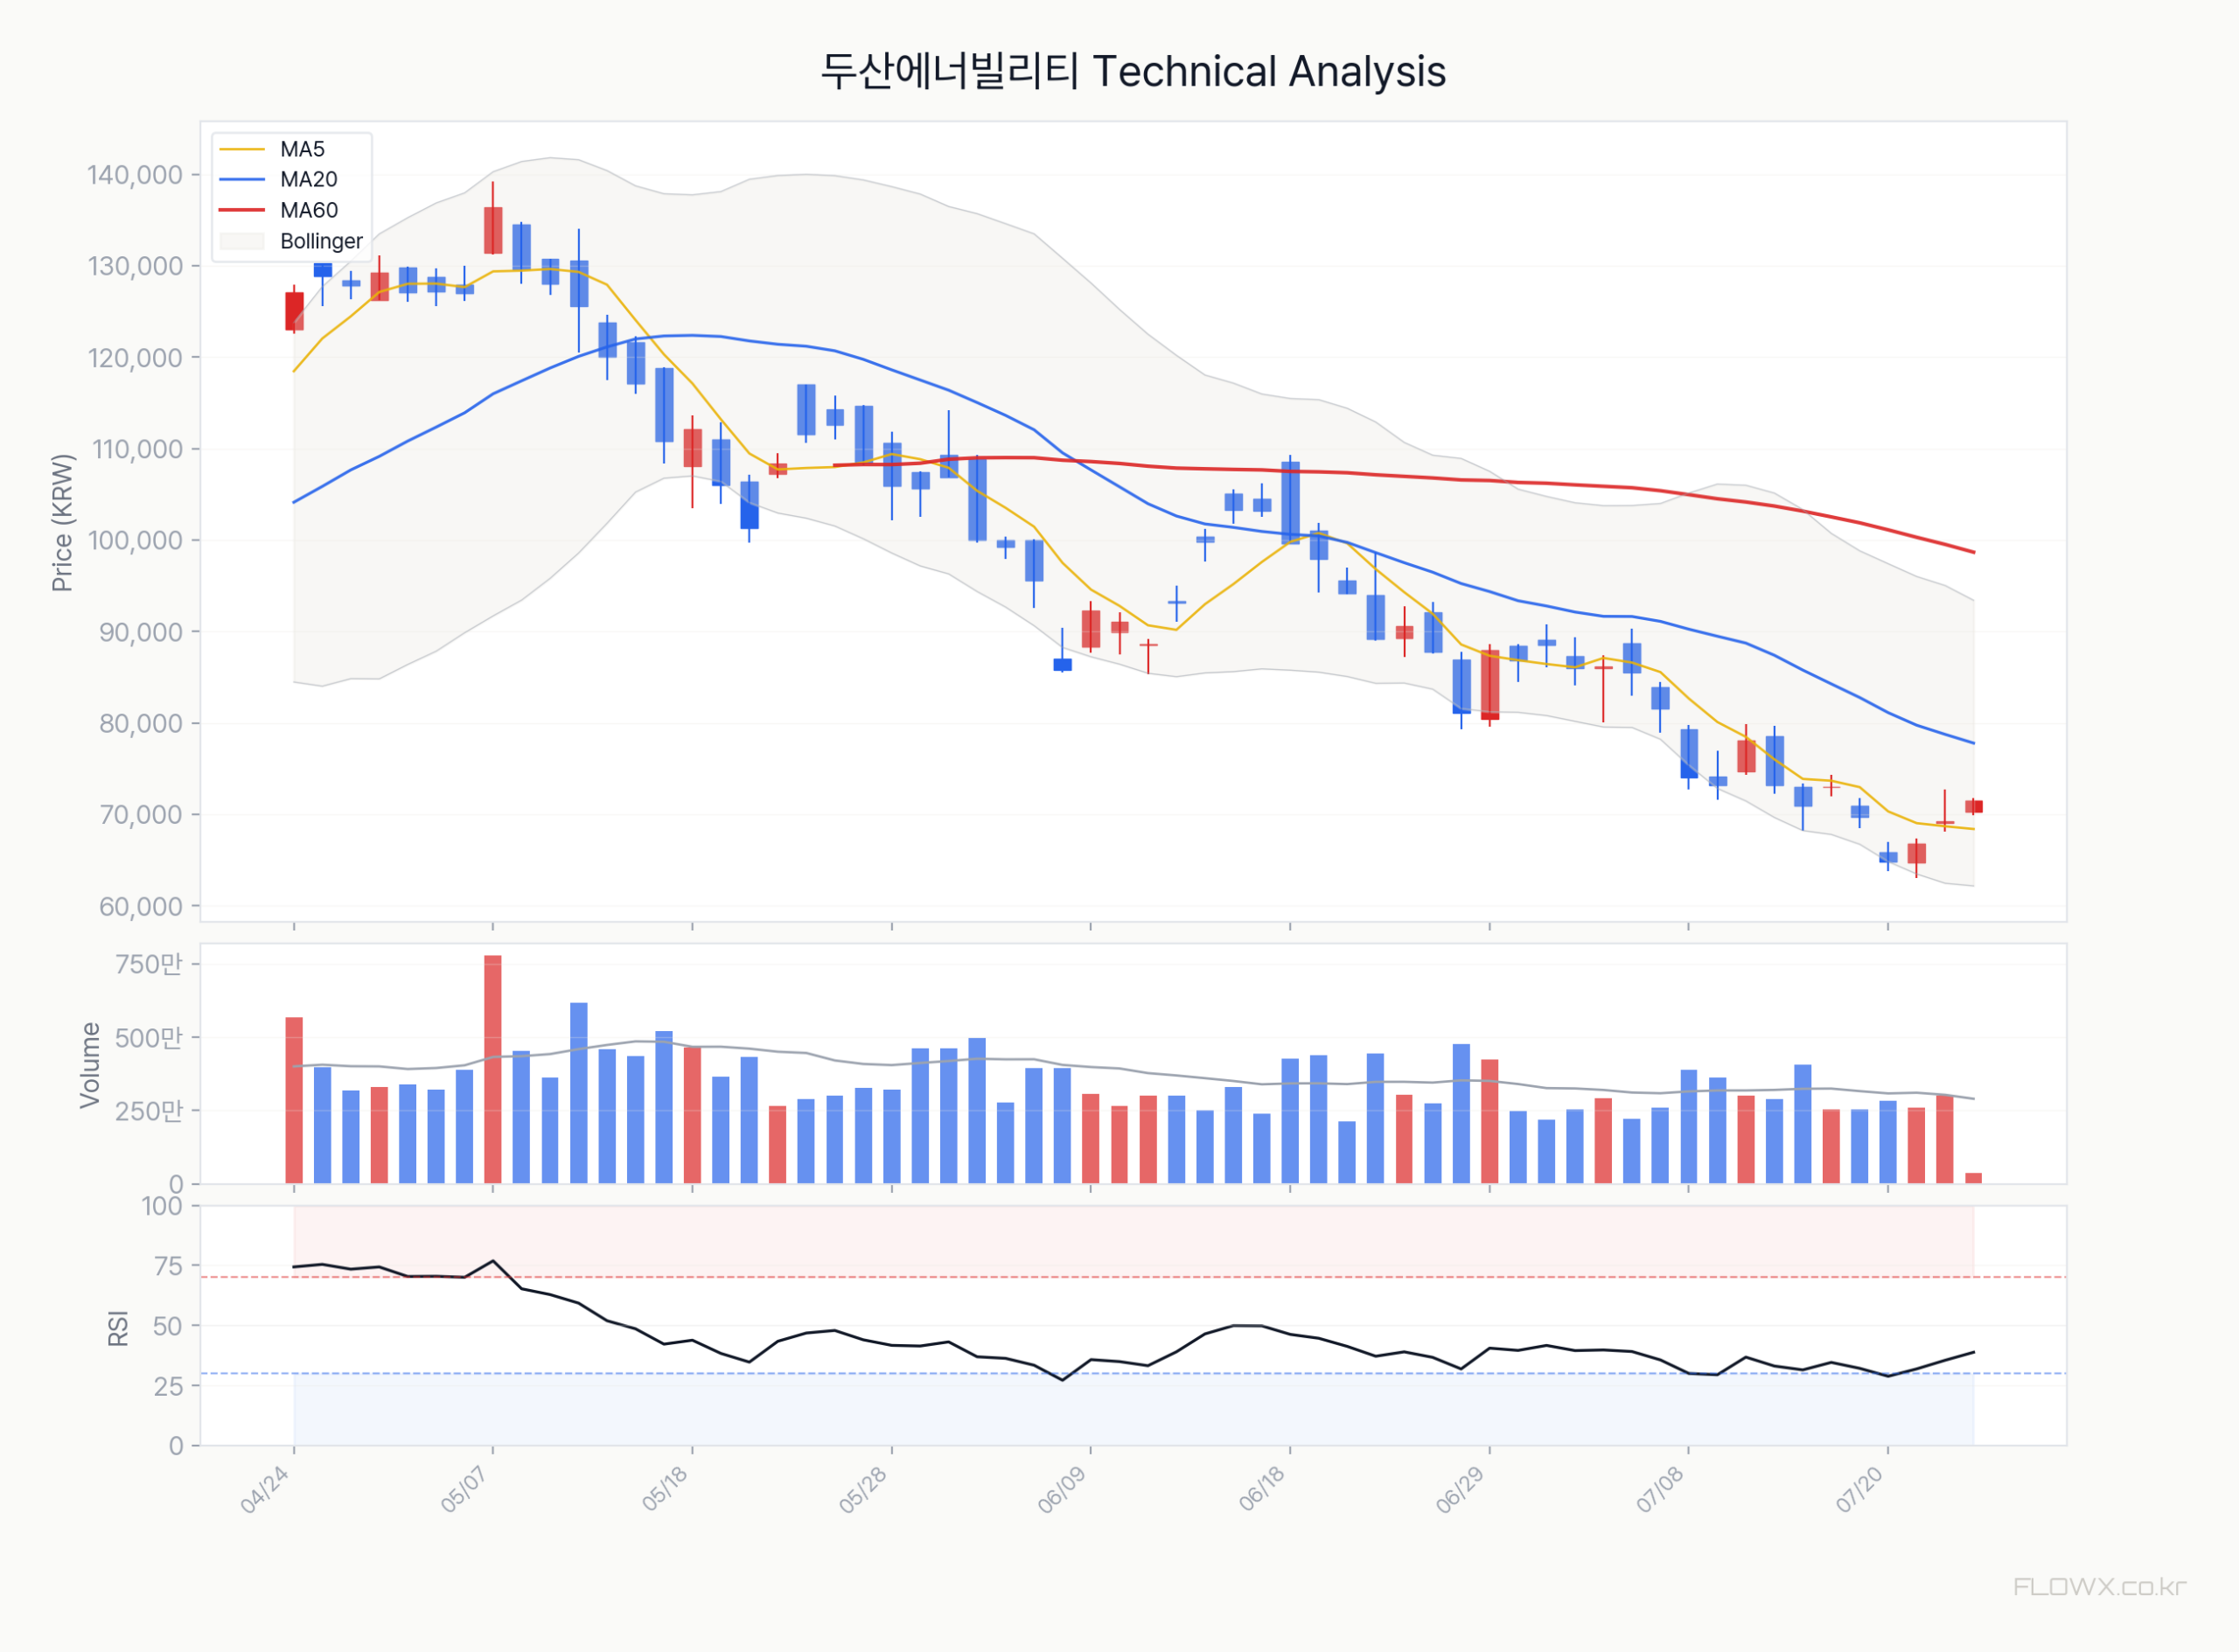This screenshot has height=1652, width=2239.
Task: Select the MA20 legend label
Action: pos(308,179)
